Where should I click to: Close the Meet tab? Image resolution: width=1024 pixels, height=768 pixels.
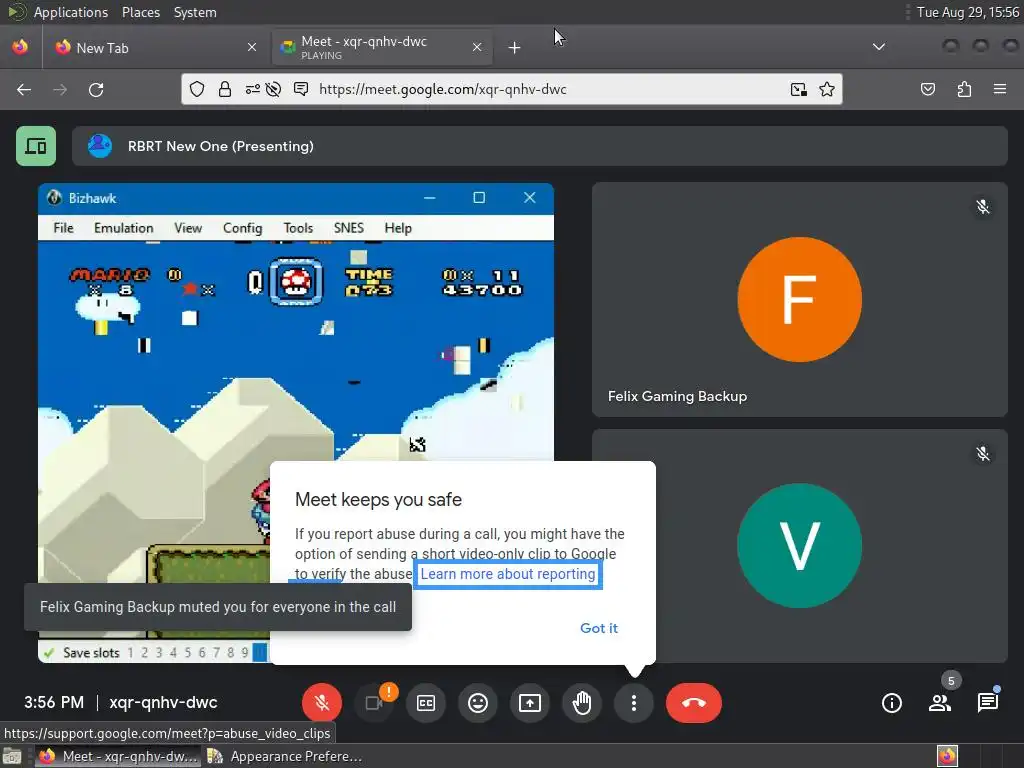click(x=477, y=47)
